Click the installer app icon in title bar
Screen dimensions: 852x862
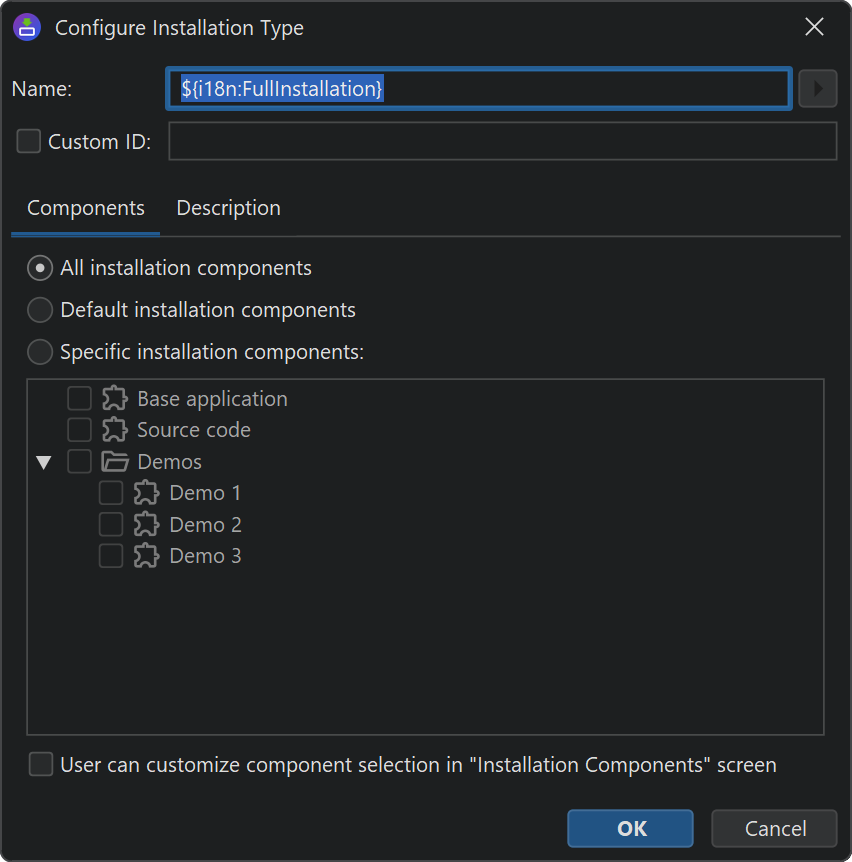pos(27,27)
